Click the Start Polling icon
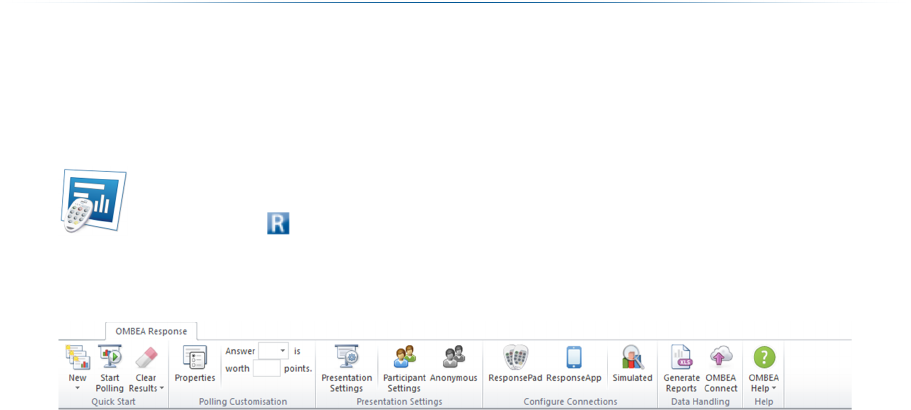 [x=110, y=357]
